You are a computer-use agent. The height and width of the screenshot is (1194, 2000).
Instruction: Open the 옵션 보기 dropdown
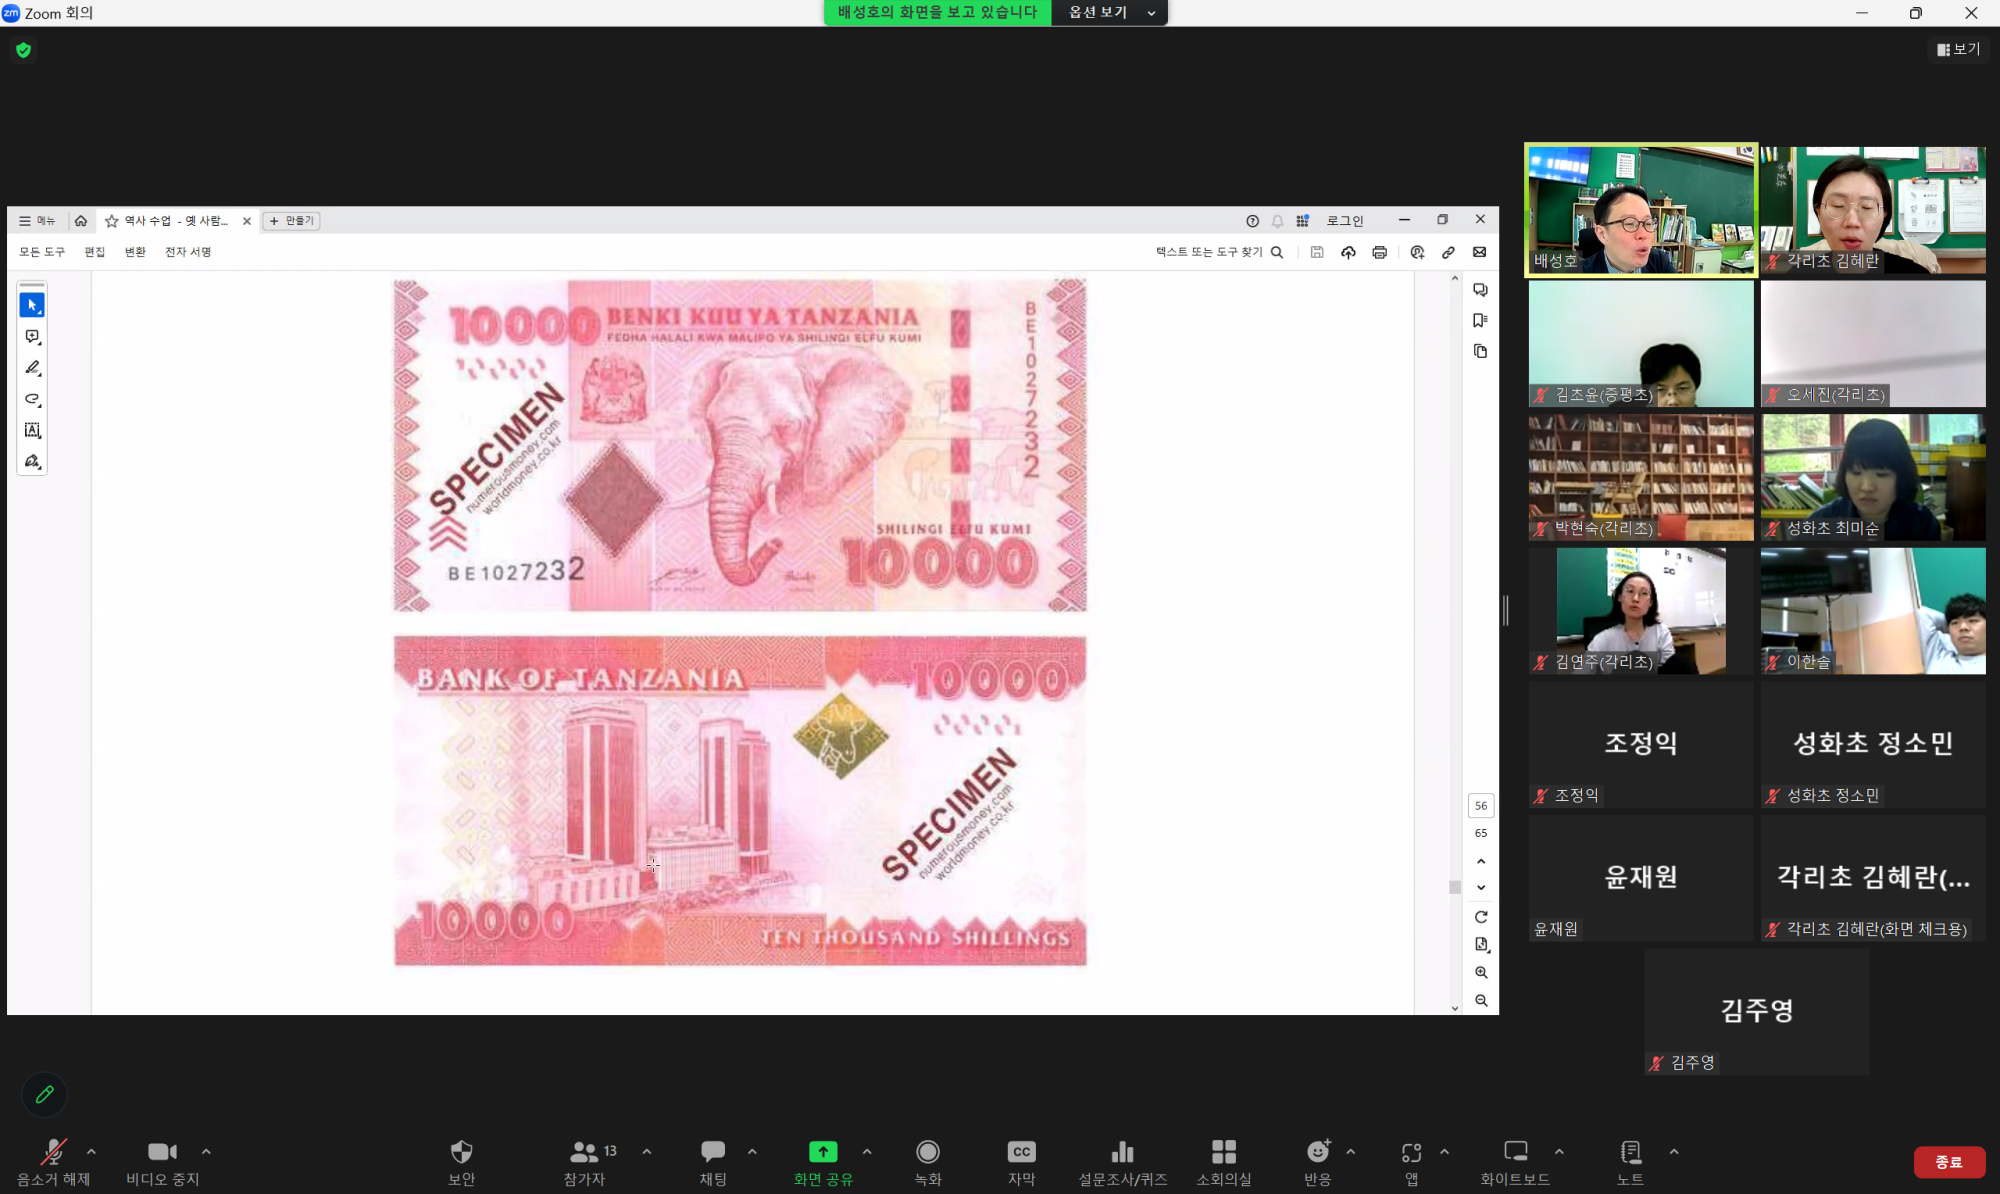click(x=1110, y=12)
